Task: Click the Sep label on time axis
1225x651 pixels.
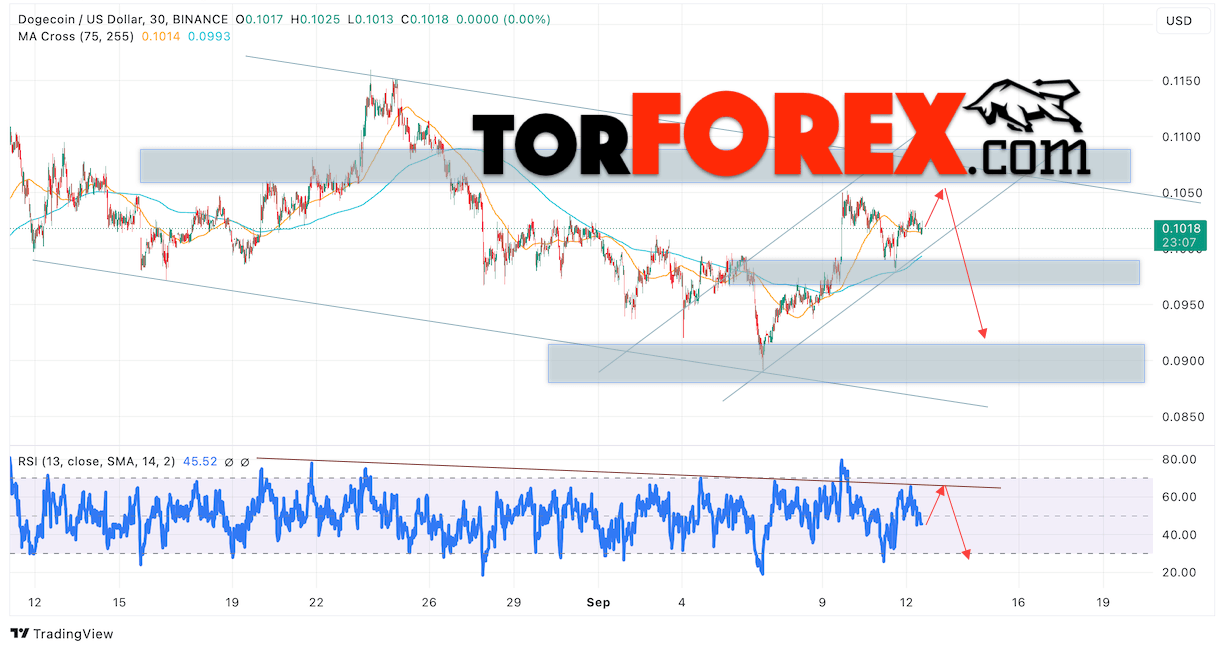Action: click(598, 603)
